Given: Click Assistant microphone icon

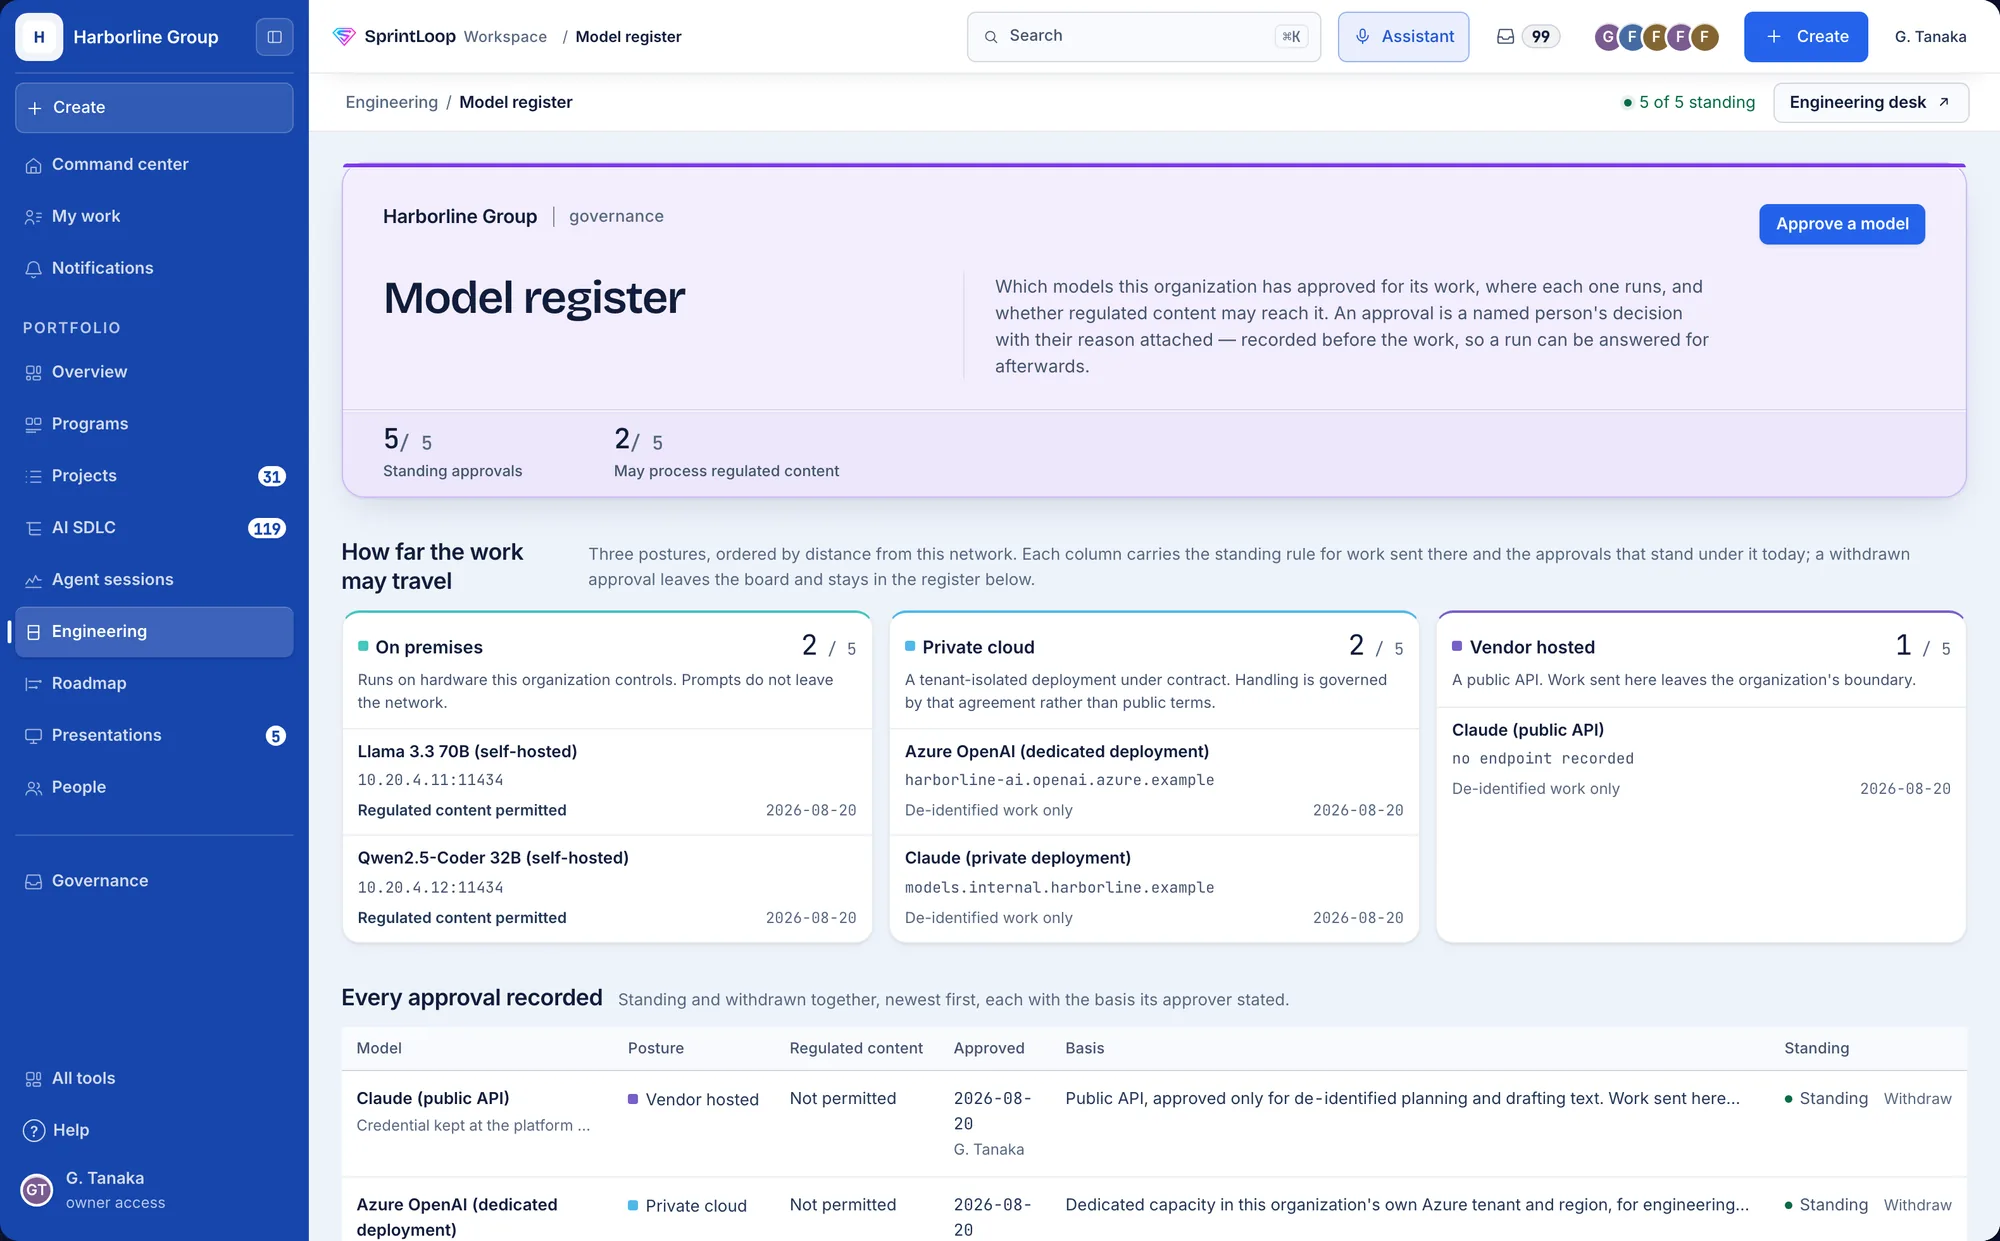Looking at the screenshot, I should (x=1362, y=37).
